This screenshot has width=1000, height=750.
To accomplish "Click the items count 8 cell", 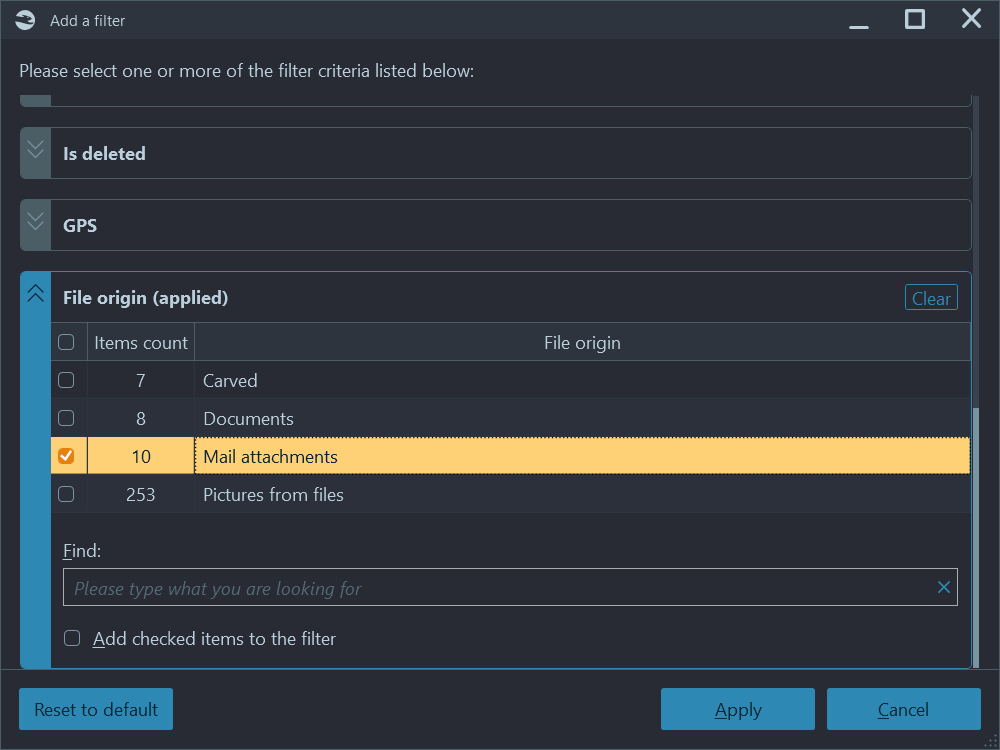I will pyautogui.click(x=141, y=419).
